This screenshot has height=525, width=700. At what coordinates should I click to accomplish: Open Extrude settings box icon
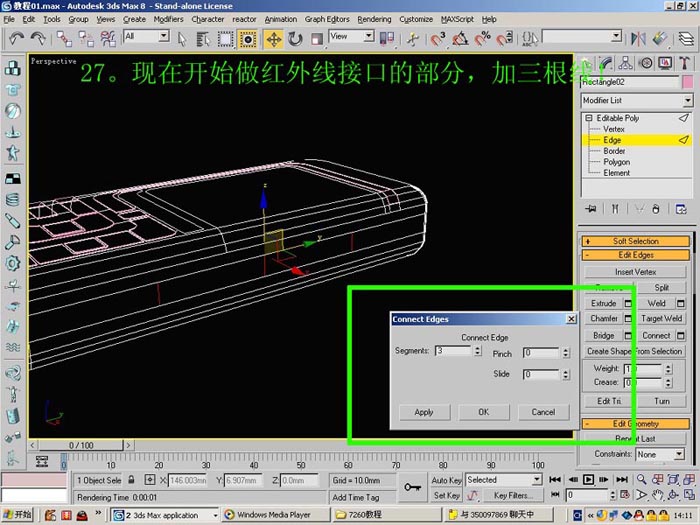628,304
